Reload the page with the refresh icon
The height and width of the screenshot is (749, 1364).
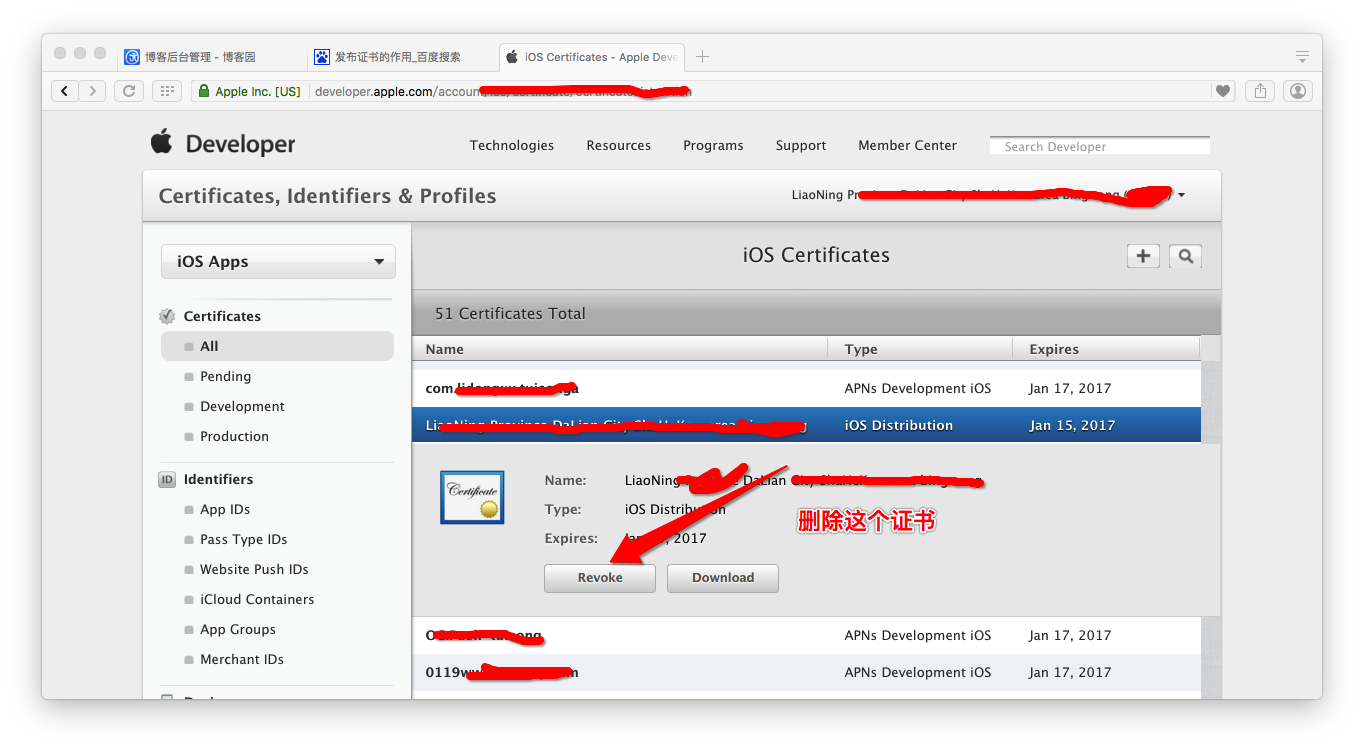click(129, 91)
